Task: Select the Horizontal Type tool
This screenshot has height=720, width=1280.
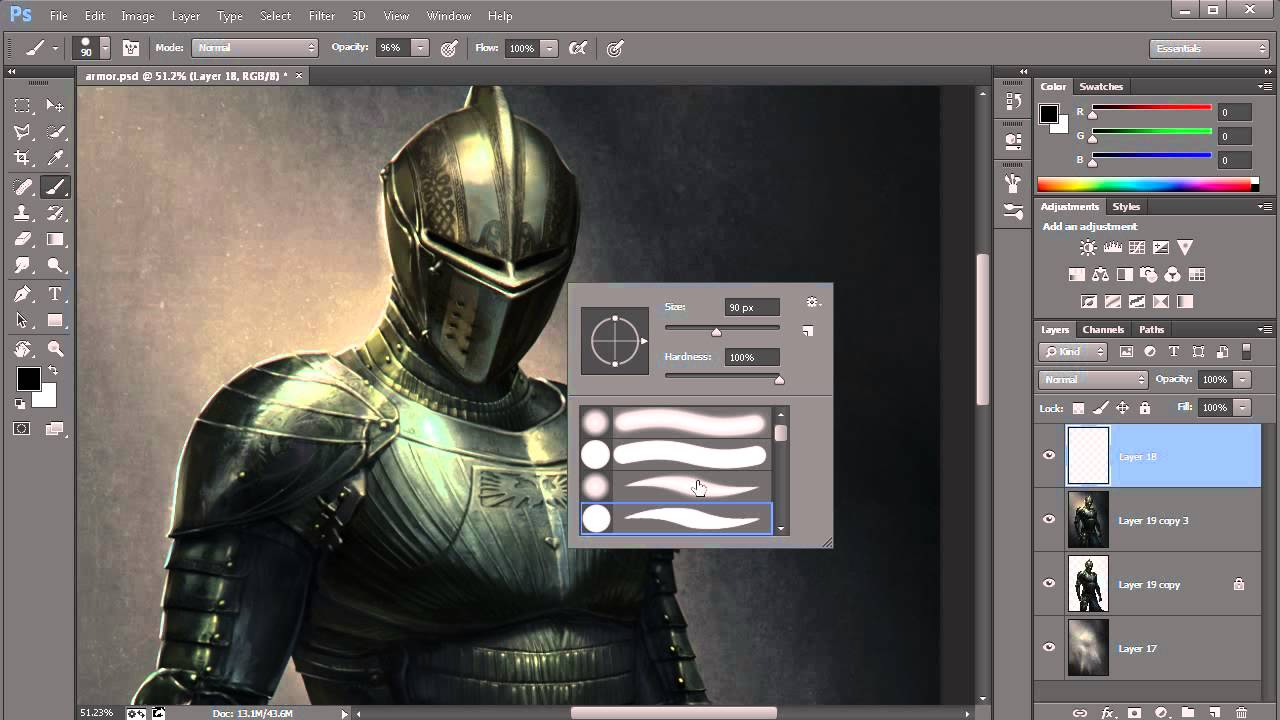Action: pos(56,294)
